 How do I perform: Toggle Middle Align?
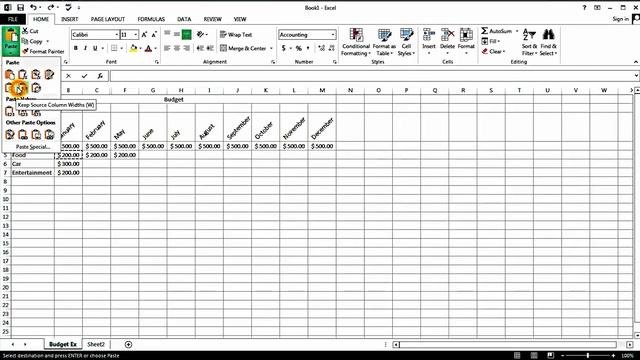pos(177,35)
